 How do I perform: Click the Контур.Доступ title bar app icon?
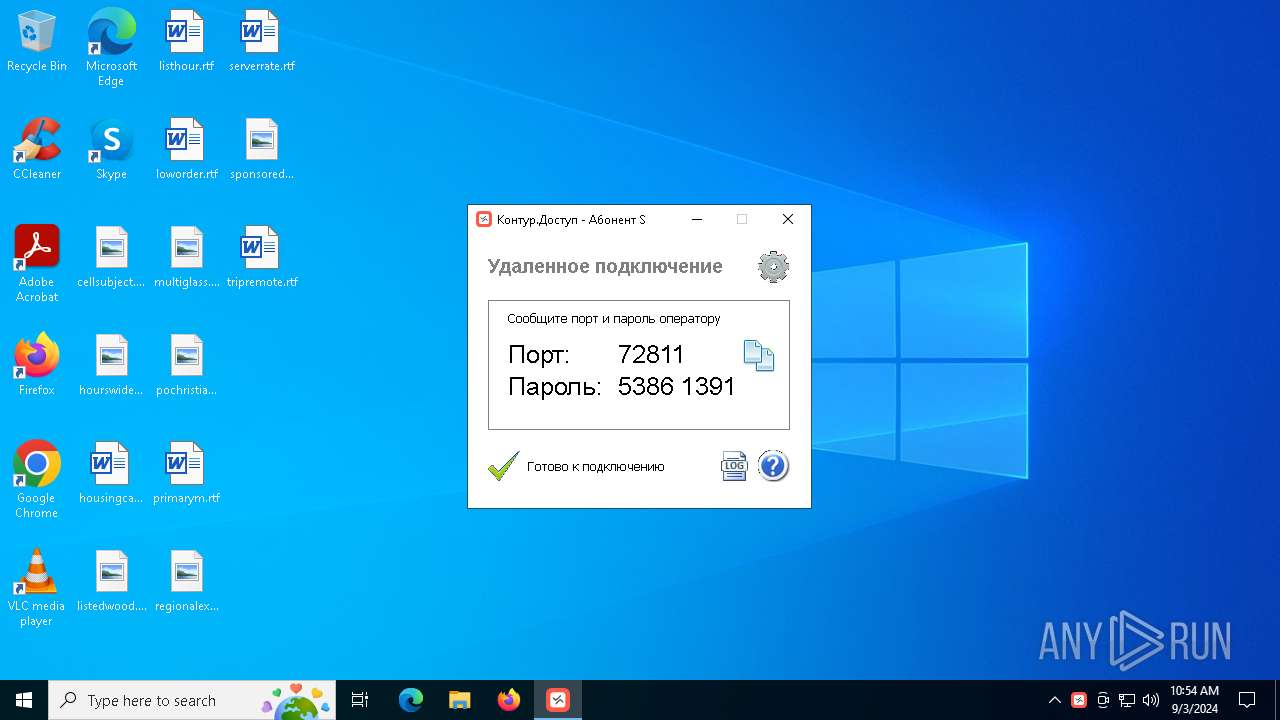click(484, 219)
